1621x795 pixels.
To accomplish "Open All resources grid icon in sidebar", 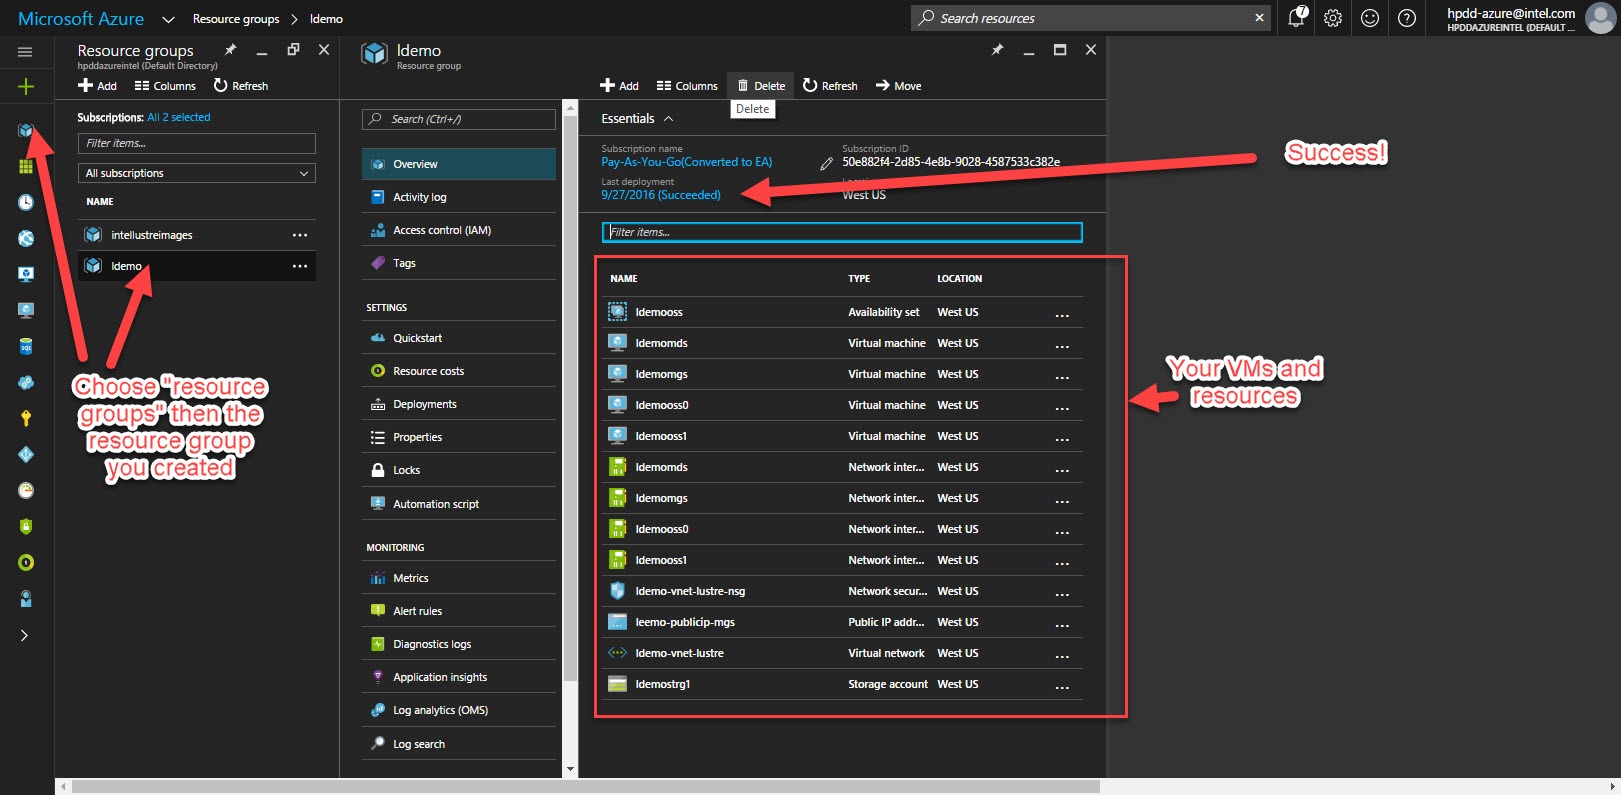I will [x=26, y=166].
